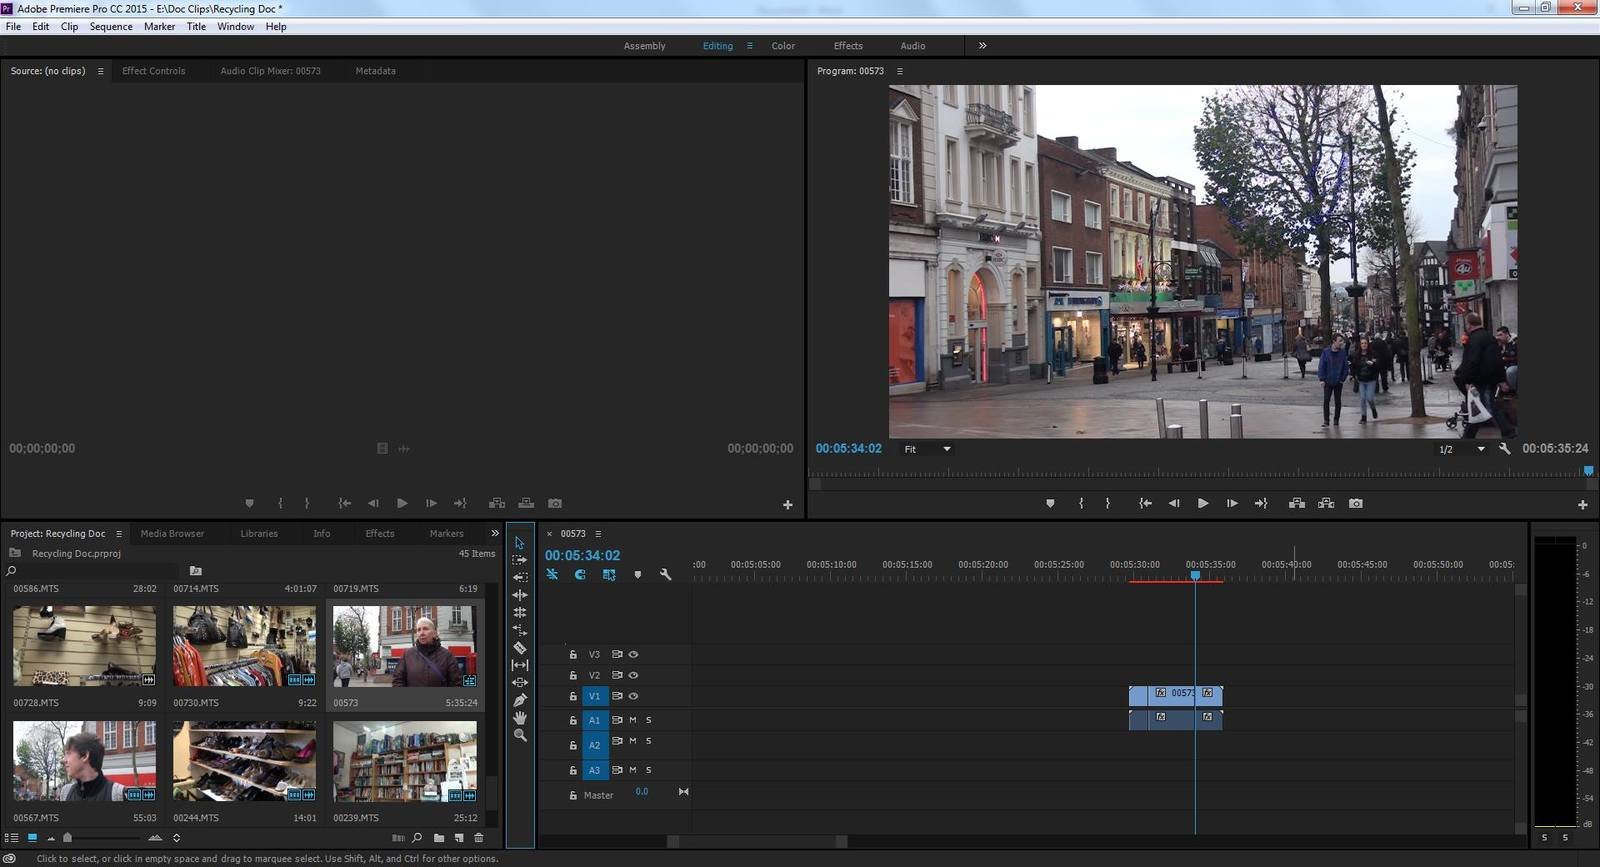Toggle lock on video track V3

pyautogui.click(x=573, y=655)
